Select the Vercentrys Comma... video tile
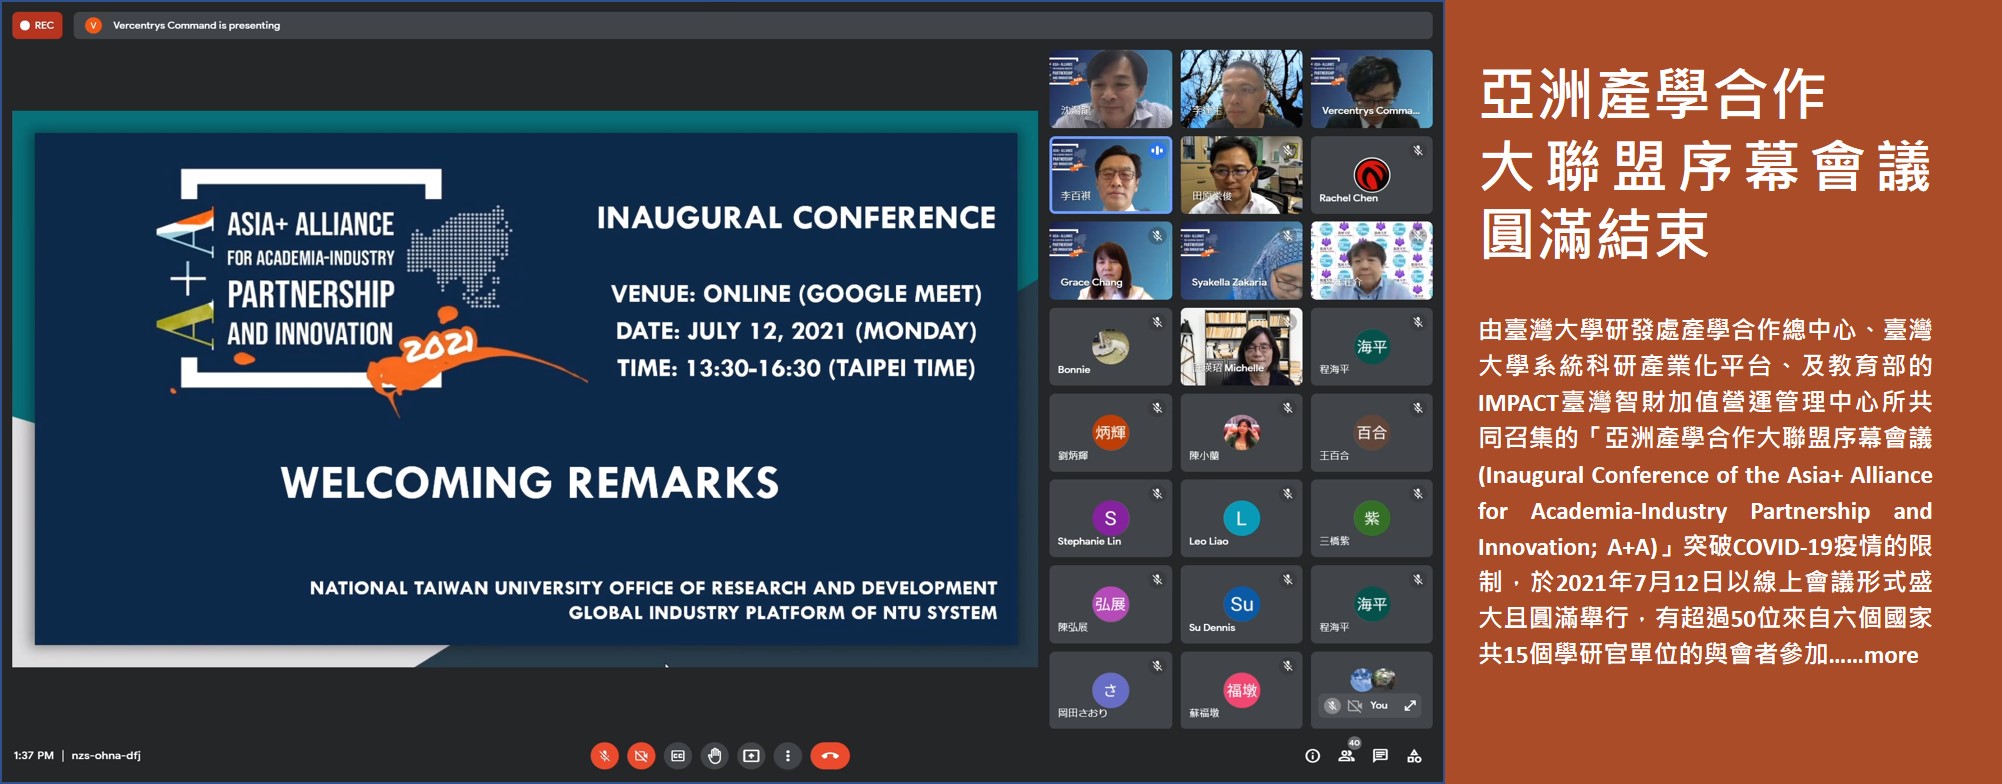This screenshot has height=784, width=2002. pos(1371,88)
